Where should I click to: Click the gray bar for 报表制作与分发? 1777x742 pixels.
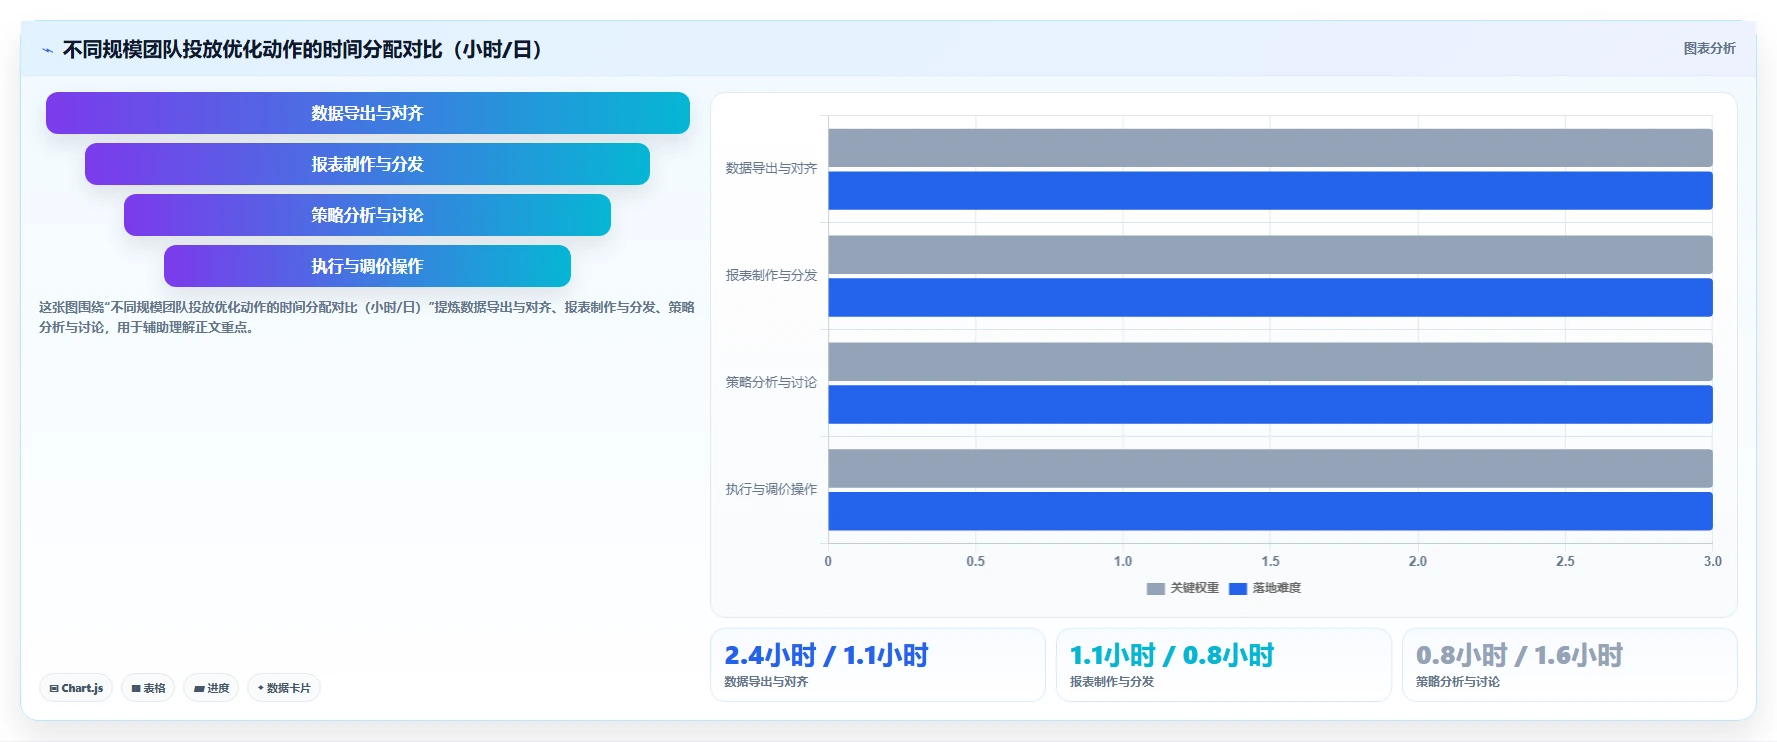tap(1270, 255)
